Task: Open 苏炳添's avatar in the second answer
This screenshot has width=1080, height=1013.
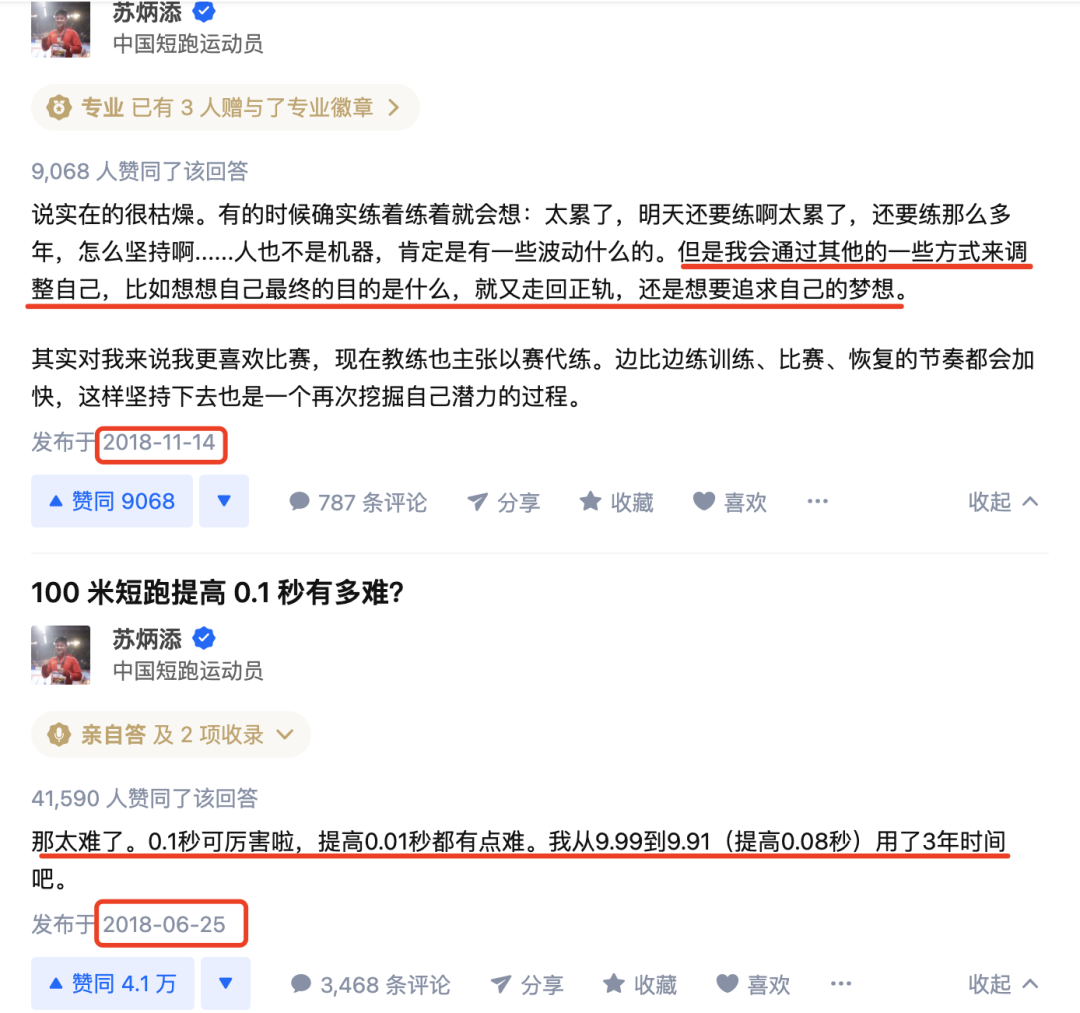Action: (x=61, y=655)
